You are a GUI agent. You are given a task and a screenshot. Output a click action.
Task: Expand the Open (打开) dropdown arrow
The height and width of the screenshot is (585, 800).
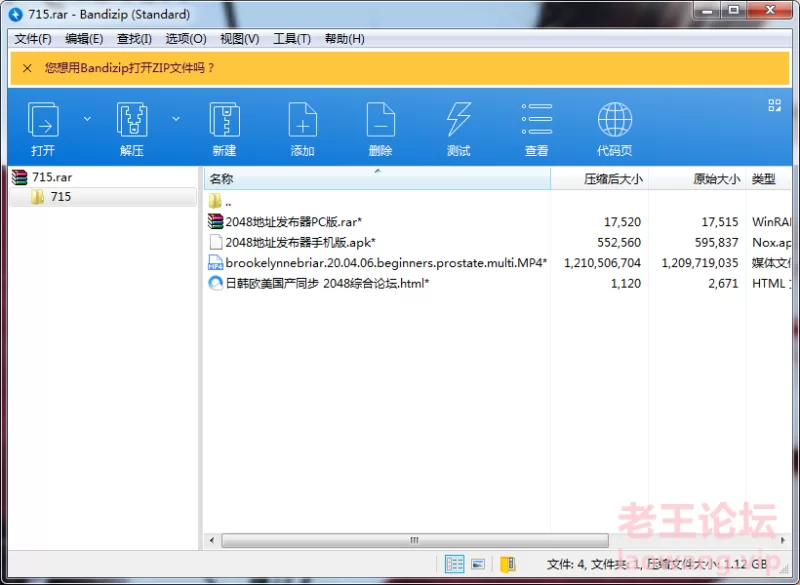tap(87, 119)
